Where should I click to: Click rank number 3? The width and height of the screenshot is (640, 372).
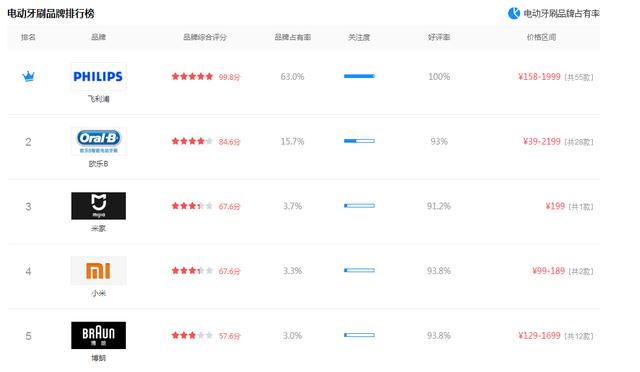point(28,206)
